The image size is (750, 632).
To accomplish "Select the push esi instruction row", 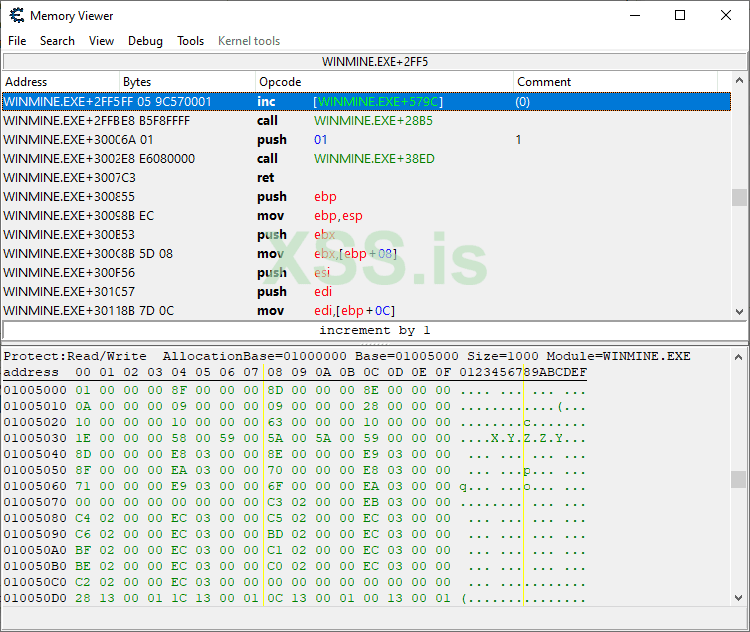I will pyautogui.click(x=366, y=273).
